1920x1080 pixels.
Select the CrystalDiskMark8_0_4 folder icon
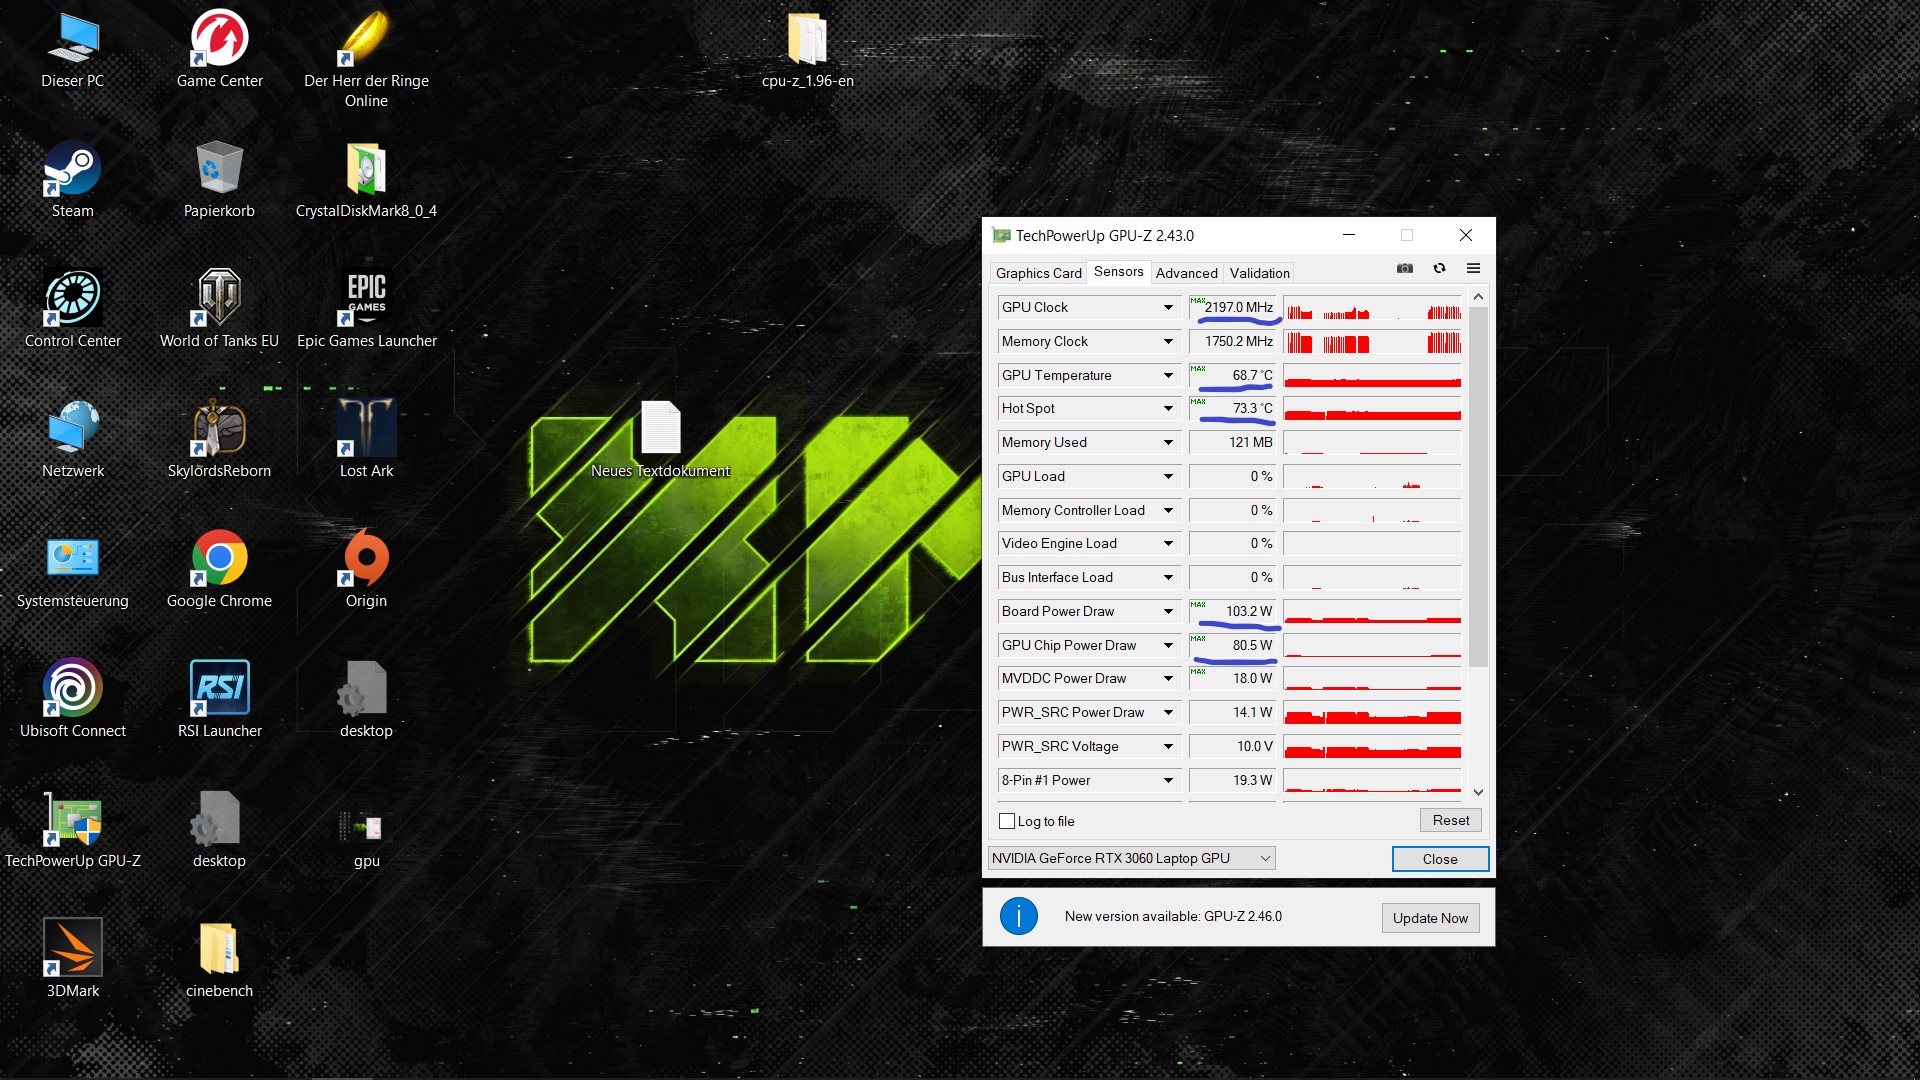click(366, 171)
